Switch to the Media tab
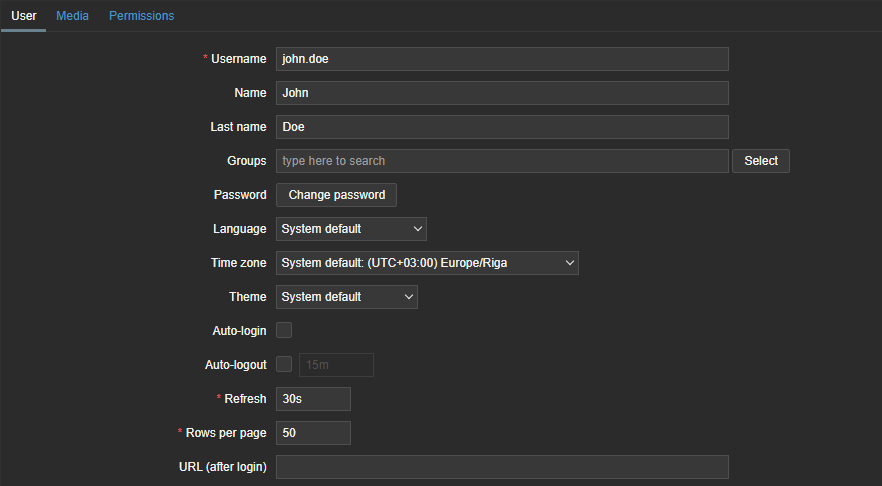The height and width of the screenshot is (486, 882). 72,16
